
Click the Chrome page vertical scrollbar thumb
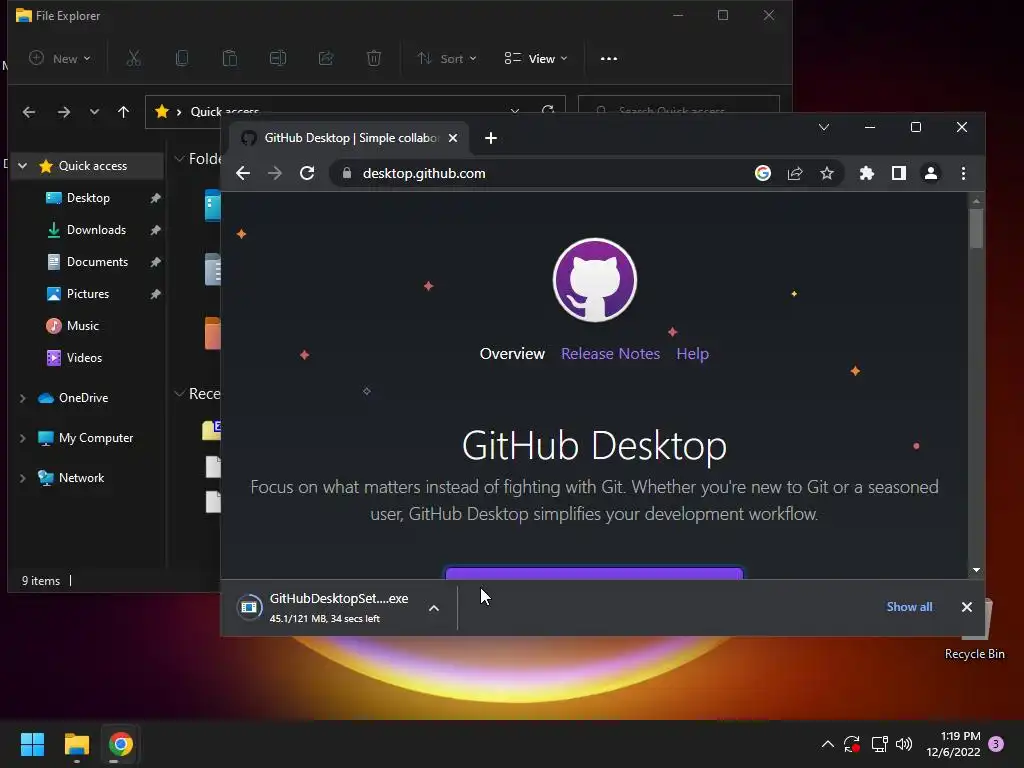coord(976,228)
